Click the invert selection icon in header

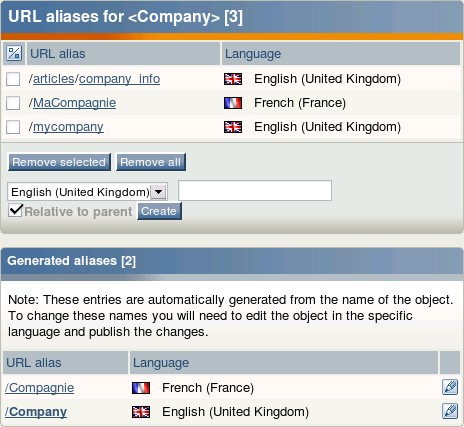14,53
